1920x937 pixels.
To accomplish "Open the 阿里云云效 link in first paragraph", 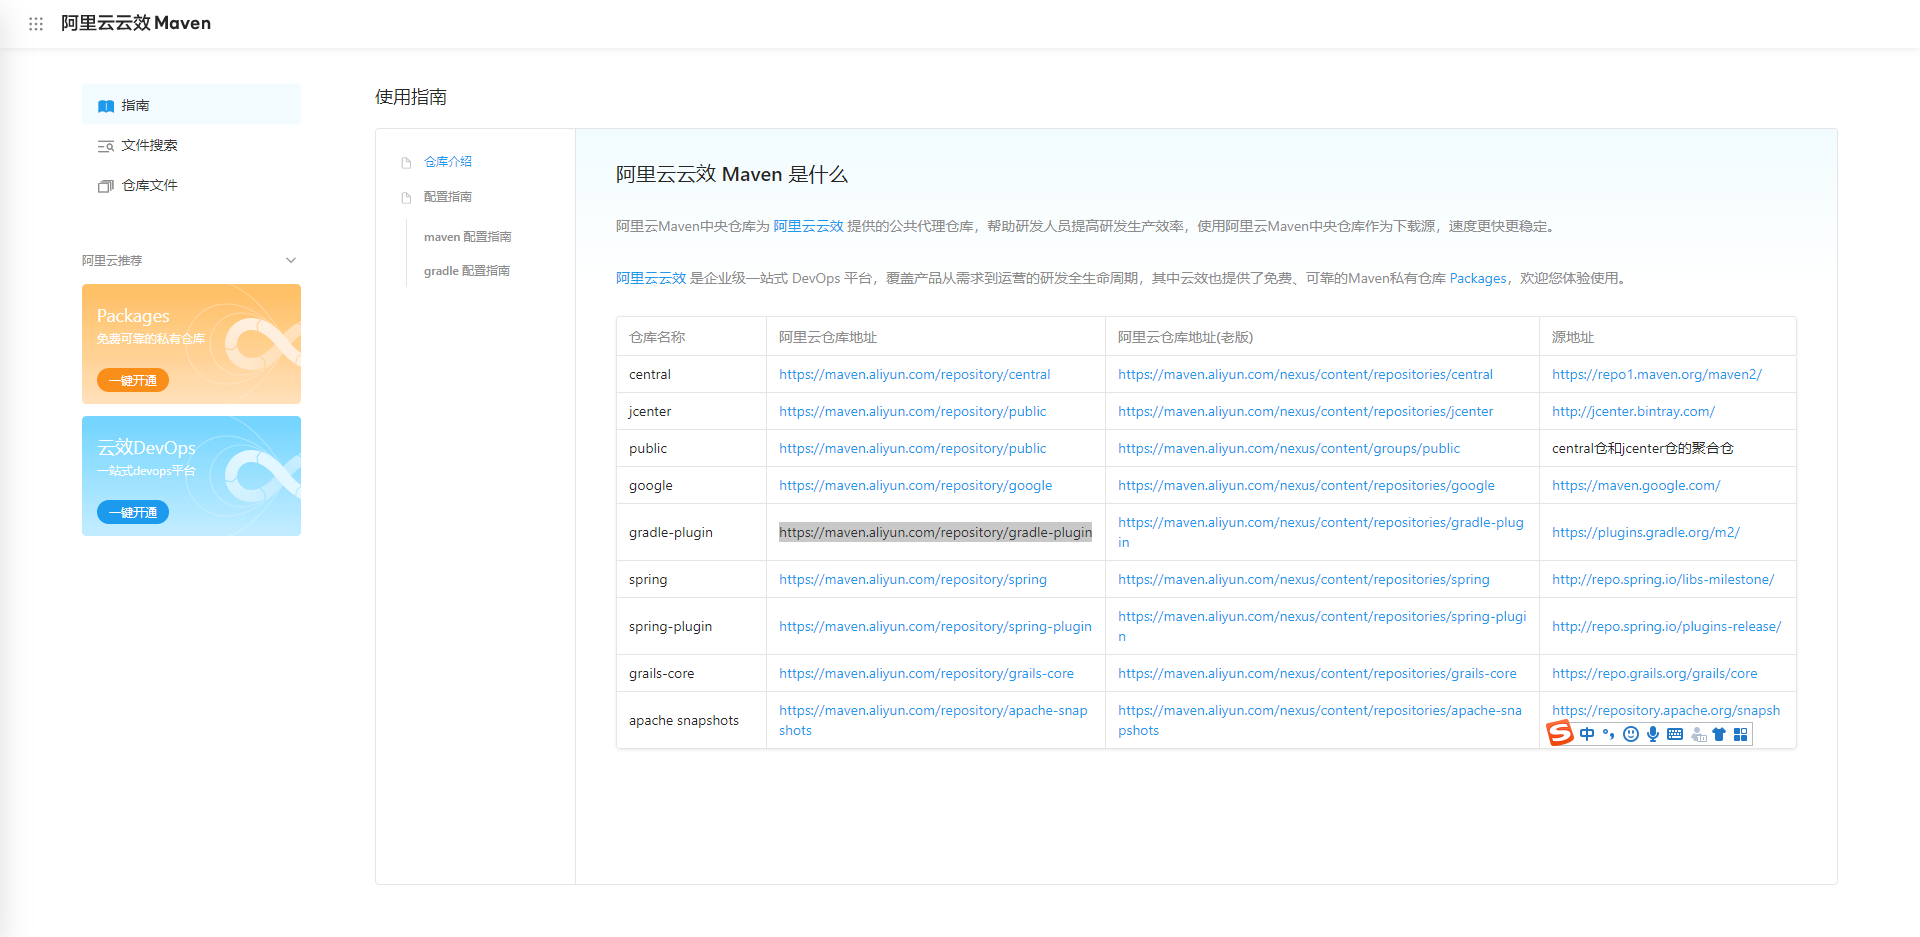I will (x=808, y=226).
